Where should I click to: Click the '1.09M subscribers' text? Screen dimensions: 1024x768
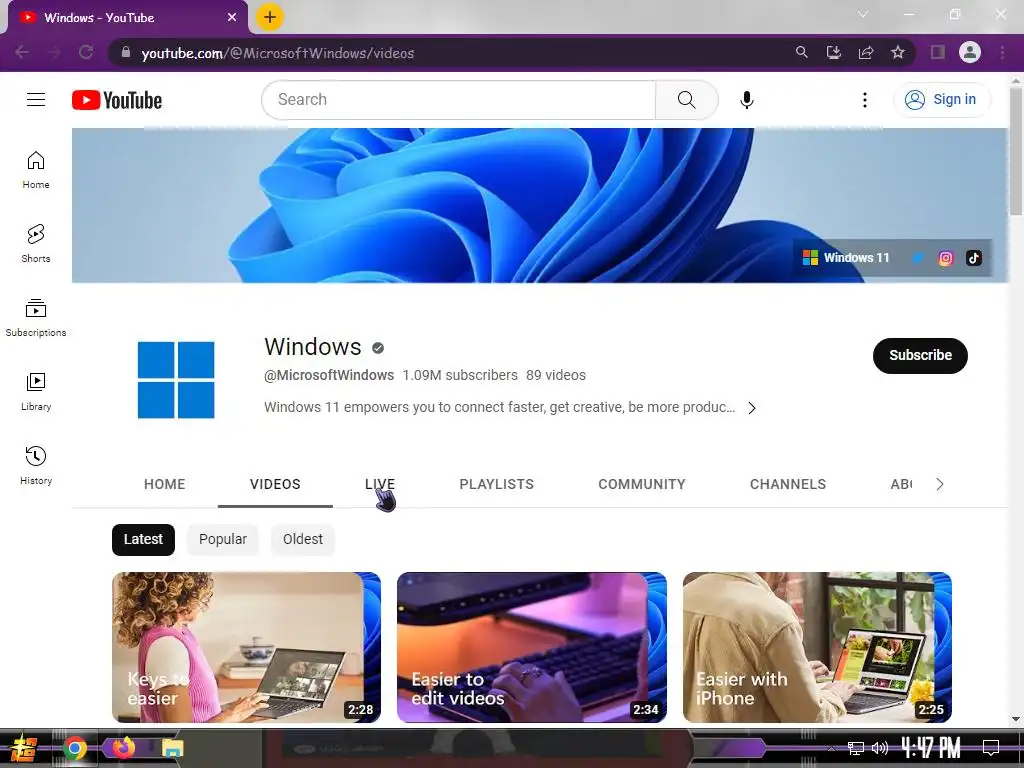click(460, 376)
